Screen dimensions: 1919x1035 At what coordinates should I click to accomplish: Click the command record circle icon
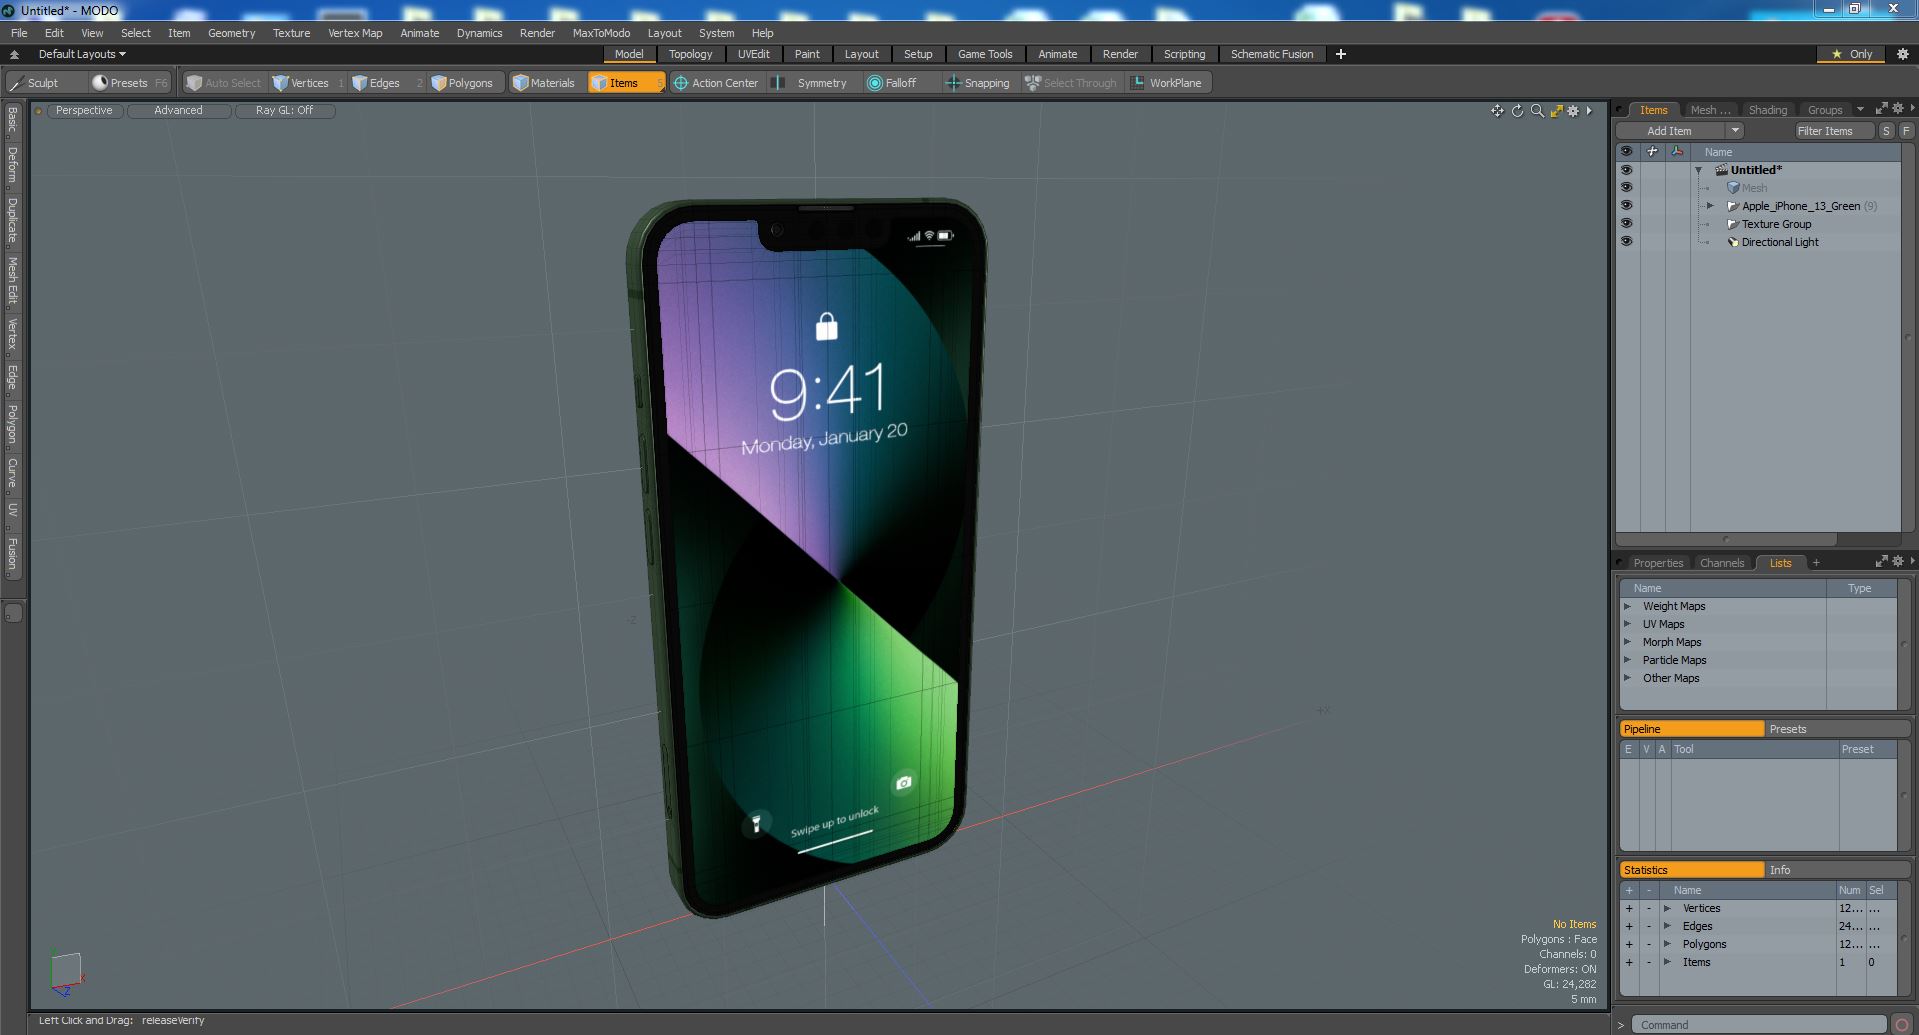coord(1902,1025)
